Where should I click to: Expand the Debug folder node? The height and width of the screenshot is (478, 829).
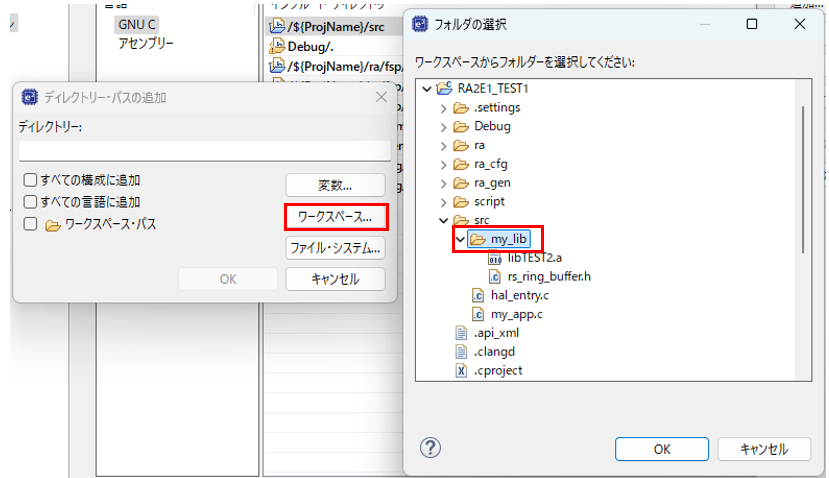(444, 127)
